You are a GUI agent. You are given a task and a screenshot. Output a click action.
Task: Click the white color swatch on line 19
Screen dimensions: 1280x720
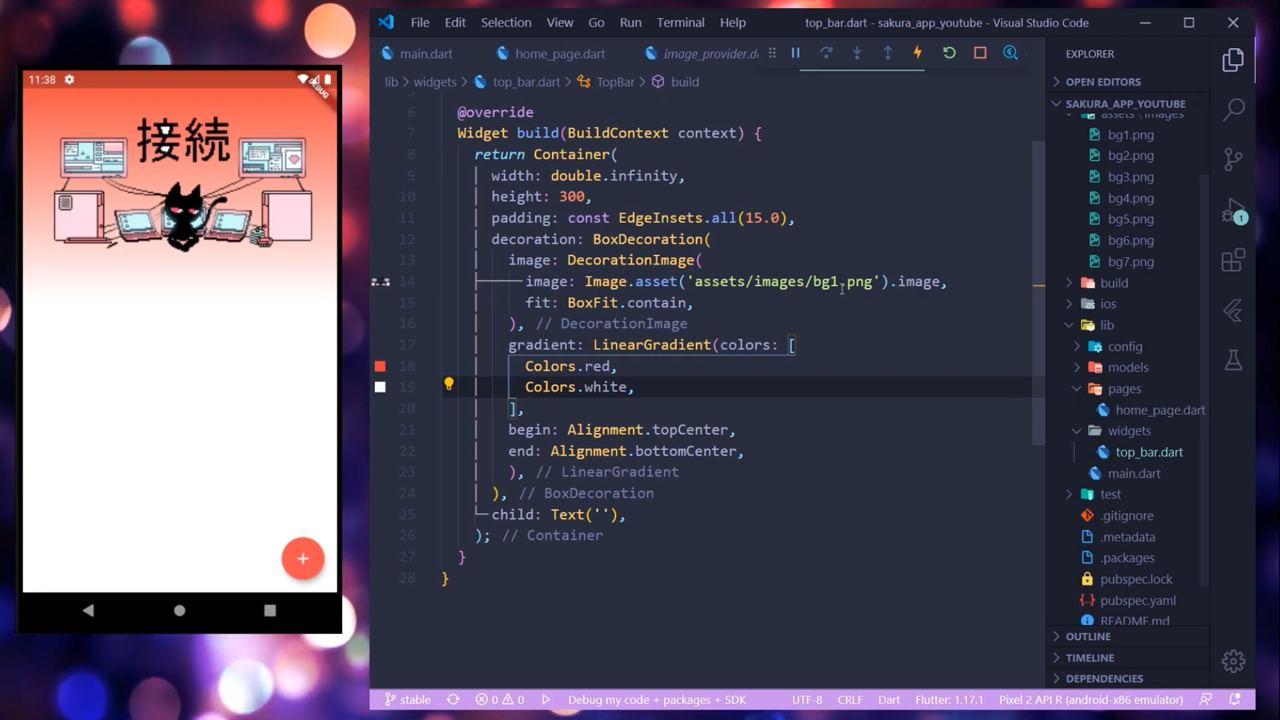point(380,387)
